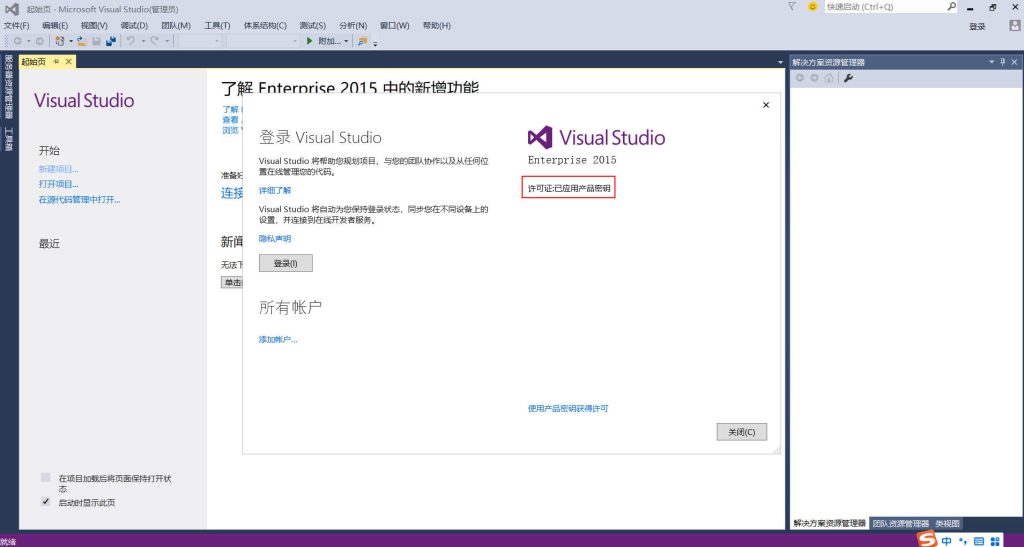Click the 详细了解 learn more link
The width and height of the screenshot is (1024, 547).
[x=275, y=191]
